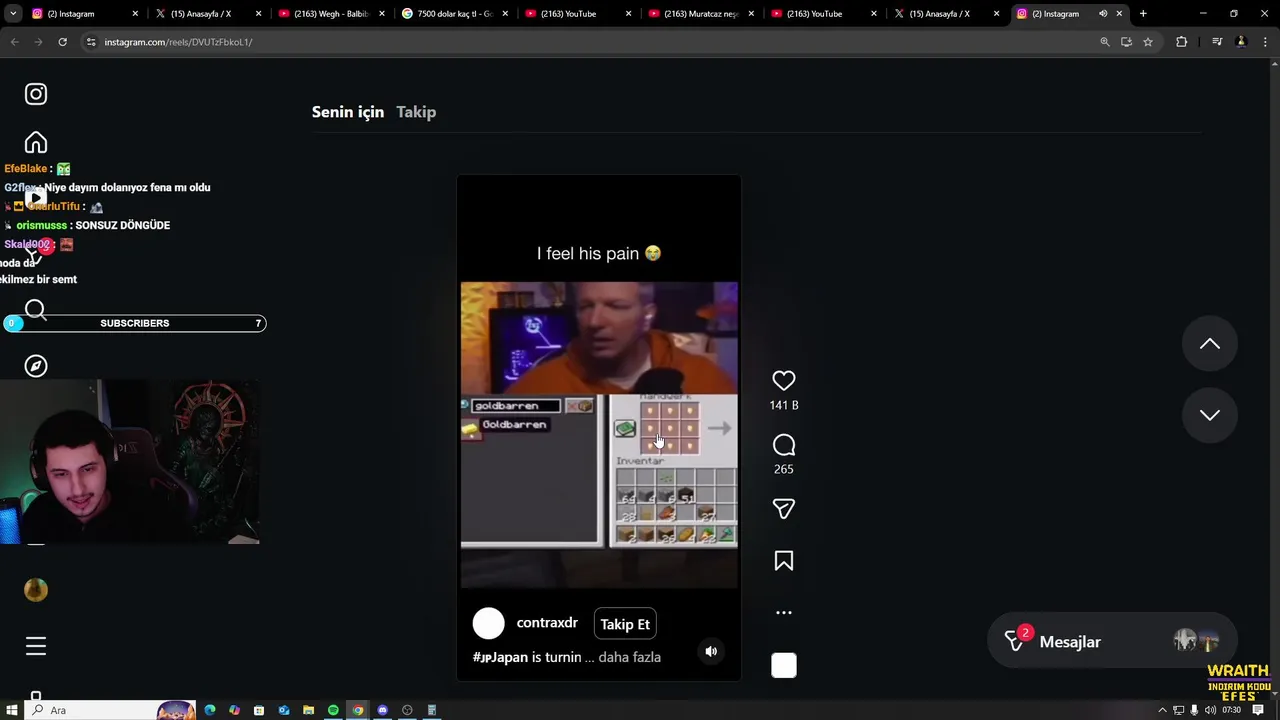Click the 07:30 taskbar clock
1280x720 pixels.
tap(1231, 710)
